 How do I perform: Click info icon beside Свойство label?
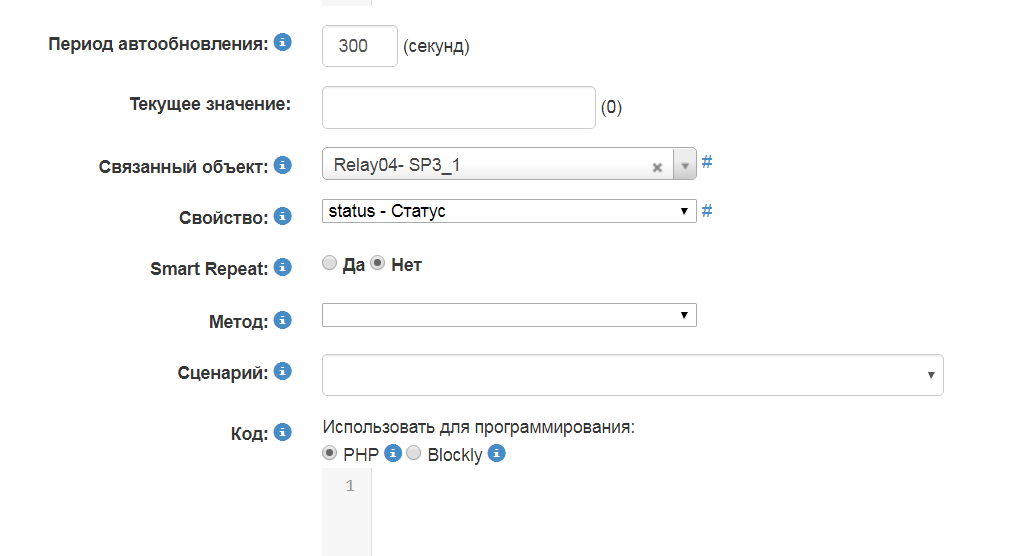283,216
